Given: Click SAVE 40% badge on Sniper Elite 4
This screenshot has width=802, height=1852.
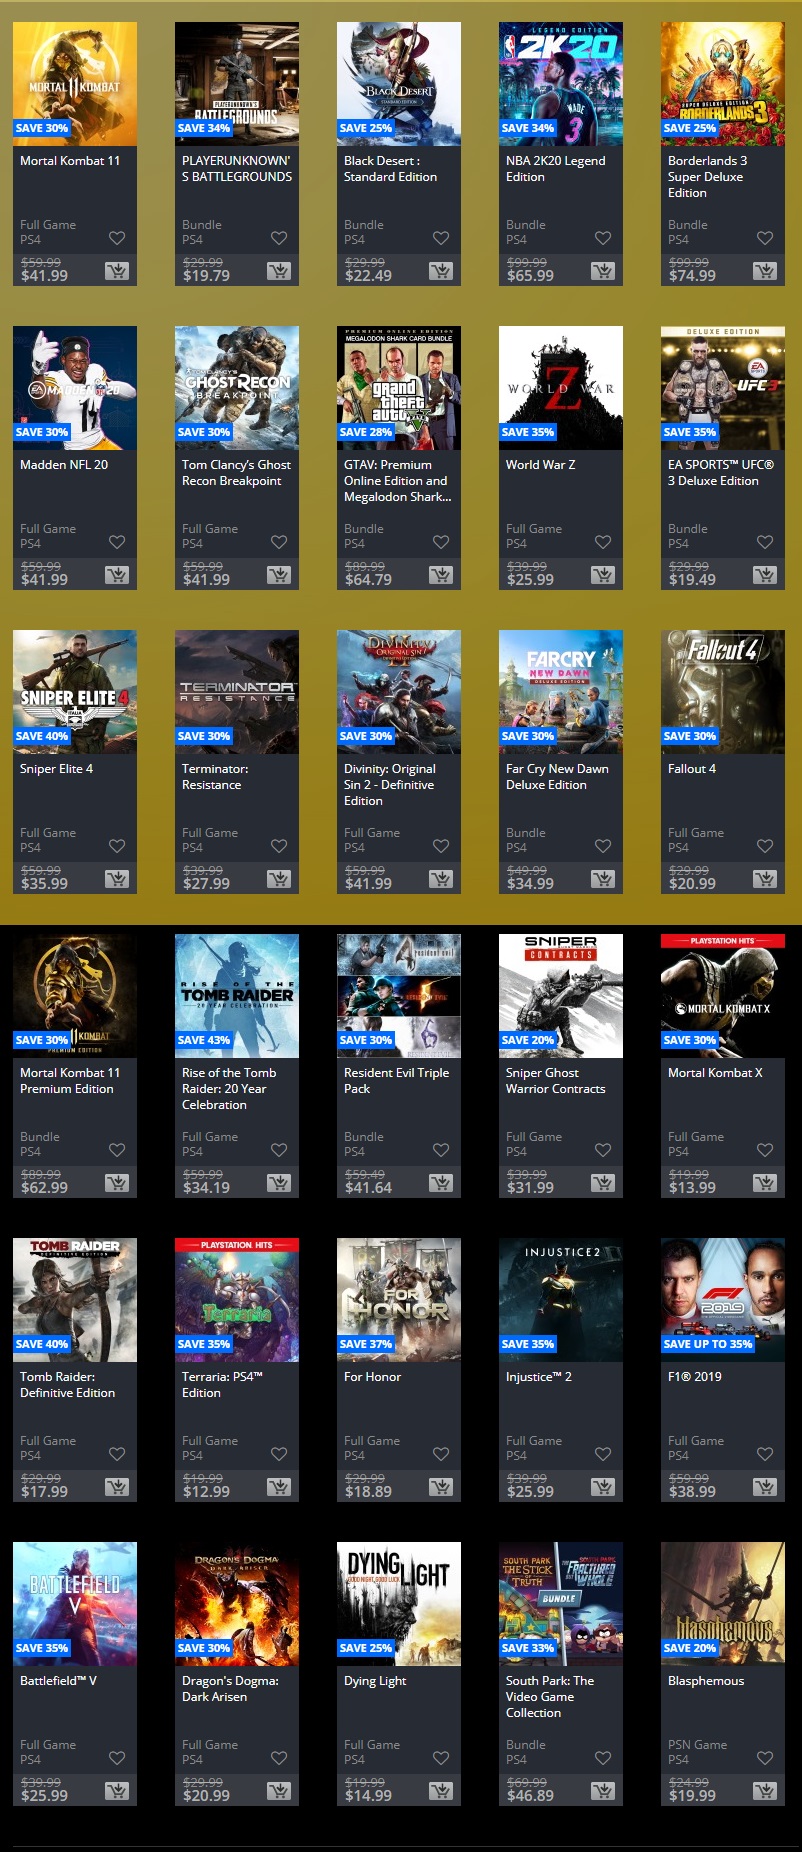Looking at the screenshot, I should pyautogui.click(x=42, y=736).
